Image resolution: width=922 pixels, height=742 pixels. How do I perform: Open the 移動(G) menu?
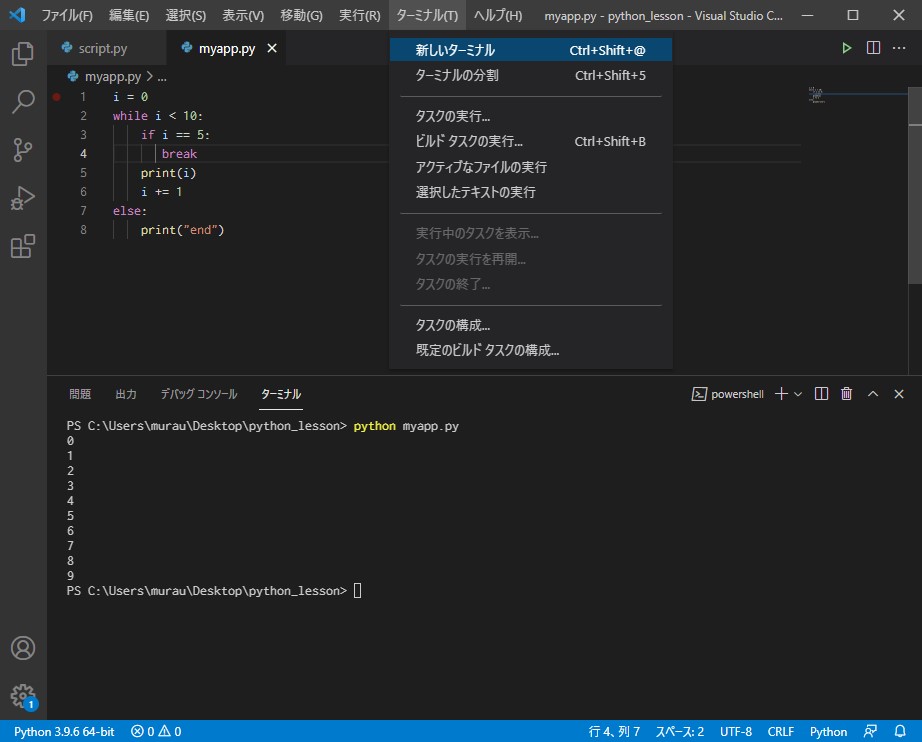[301, 15]
